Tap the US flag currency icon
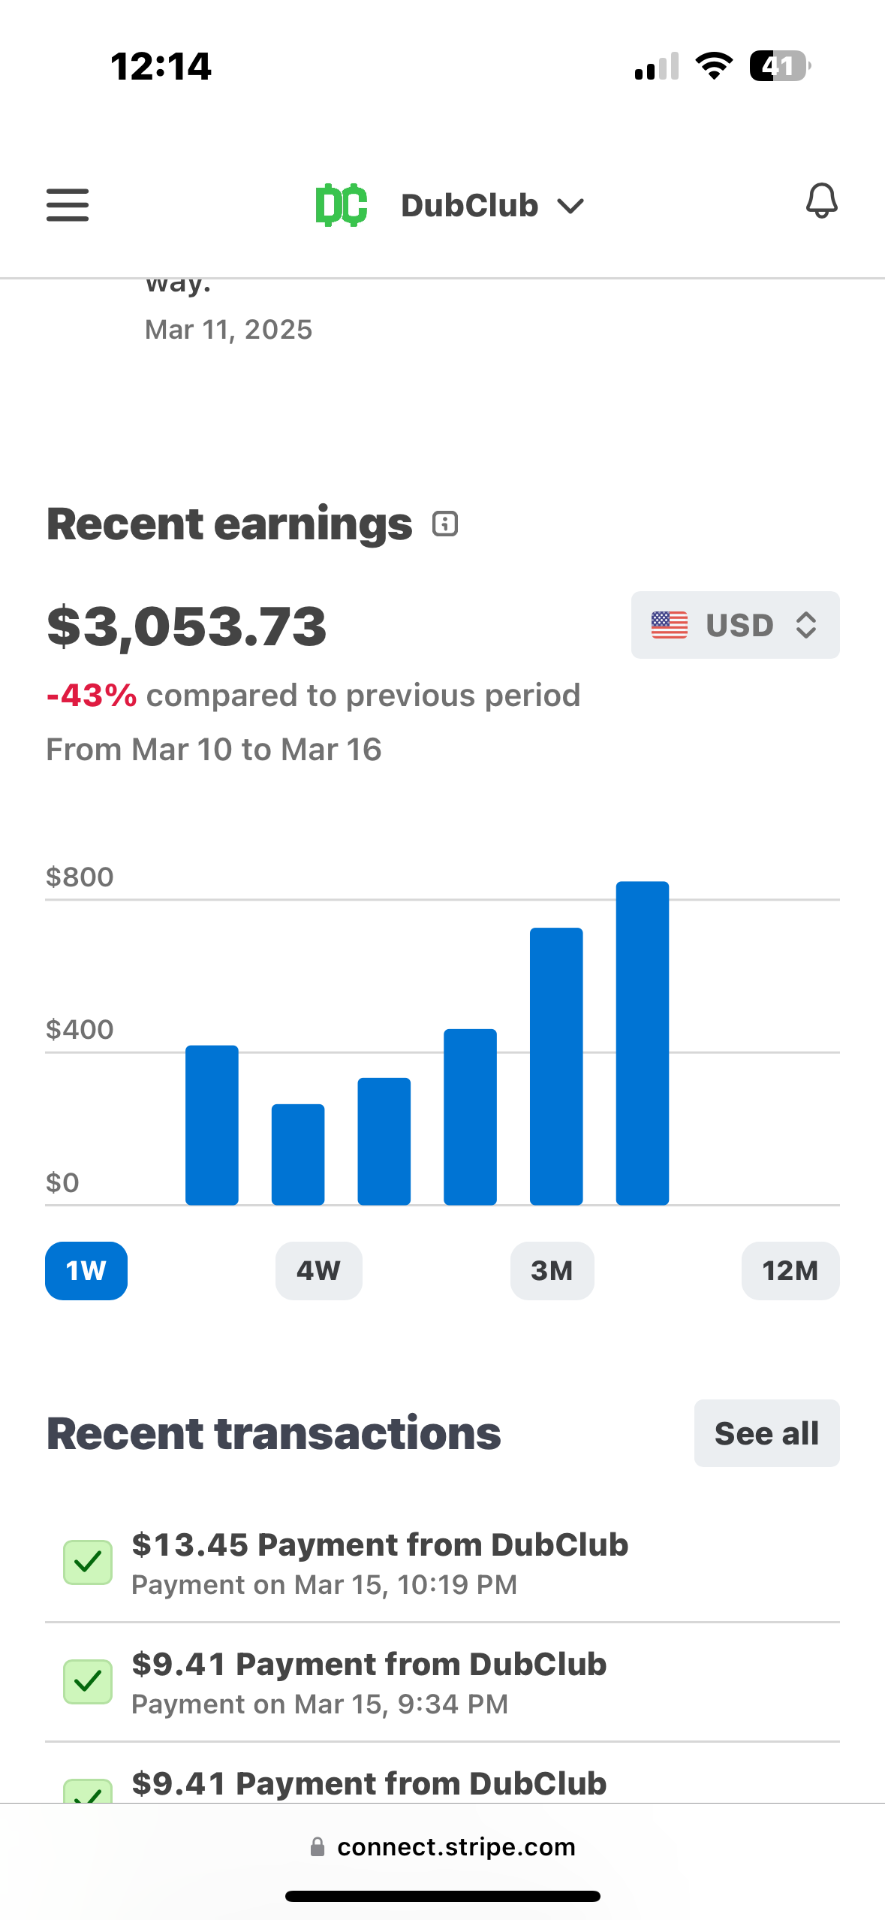Image resolution: width=885 pixels, height=1920 pixels. pos(669,625)
